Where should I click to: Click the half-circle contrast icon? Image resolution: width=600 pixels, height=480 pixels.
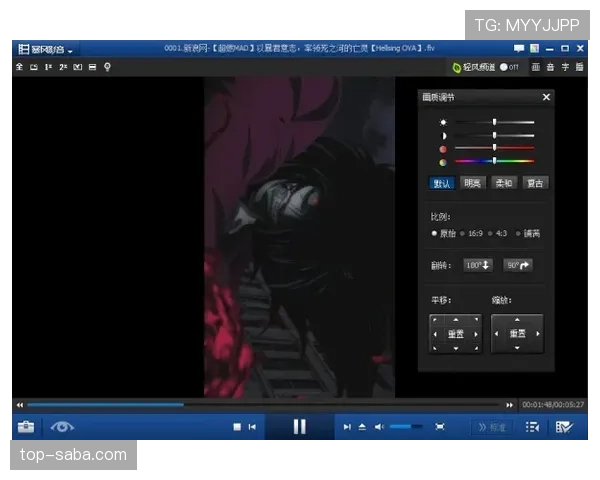pos(444,136)
